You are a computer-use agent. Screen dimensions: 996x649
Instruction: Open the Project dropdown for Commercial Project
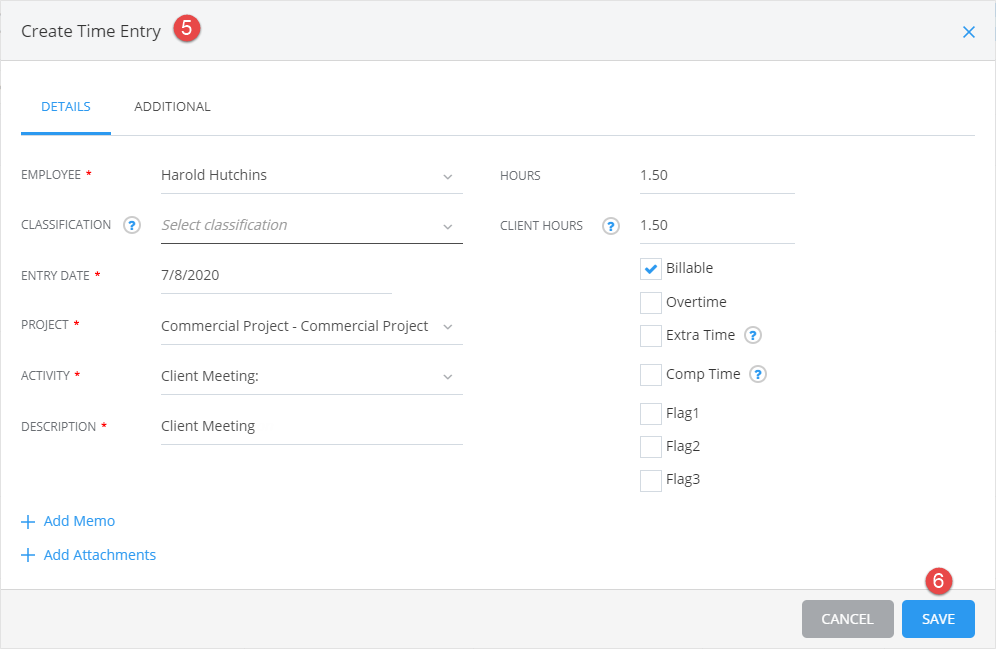tap(449, 326)
